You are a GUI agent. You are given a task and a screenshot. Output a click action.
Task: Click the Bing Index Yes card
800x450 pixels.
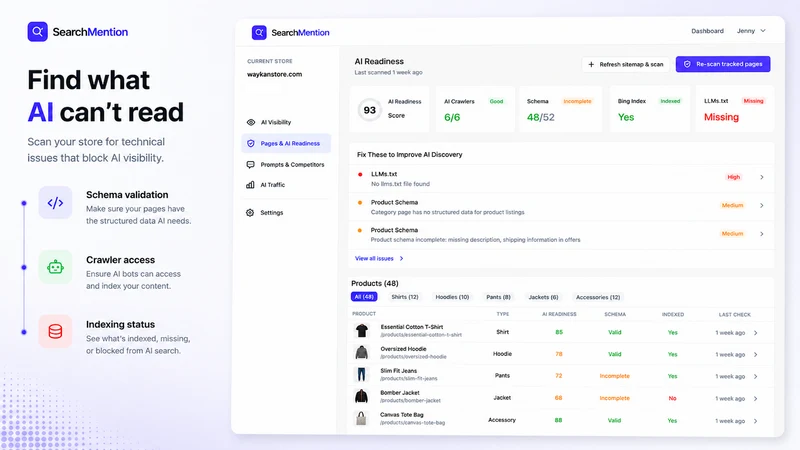tap(649, 109)
